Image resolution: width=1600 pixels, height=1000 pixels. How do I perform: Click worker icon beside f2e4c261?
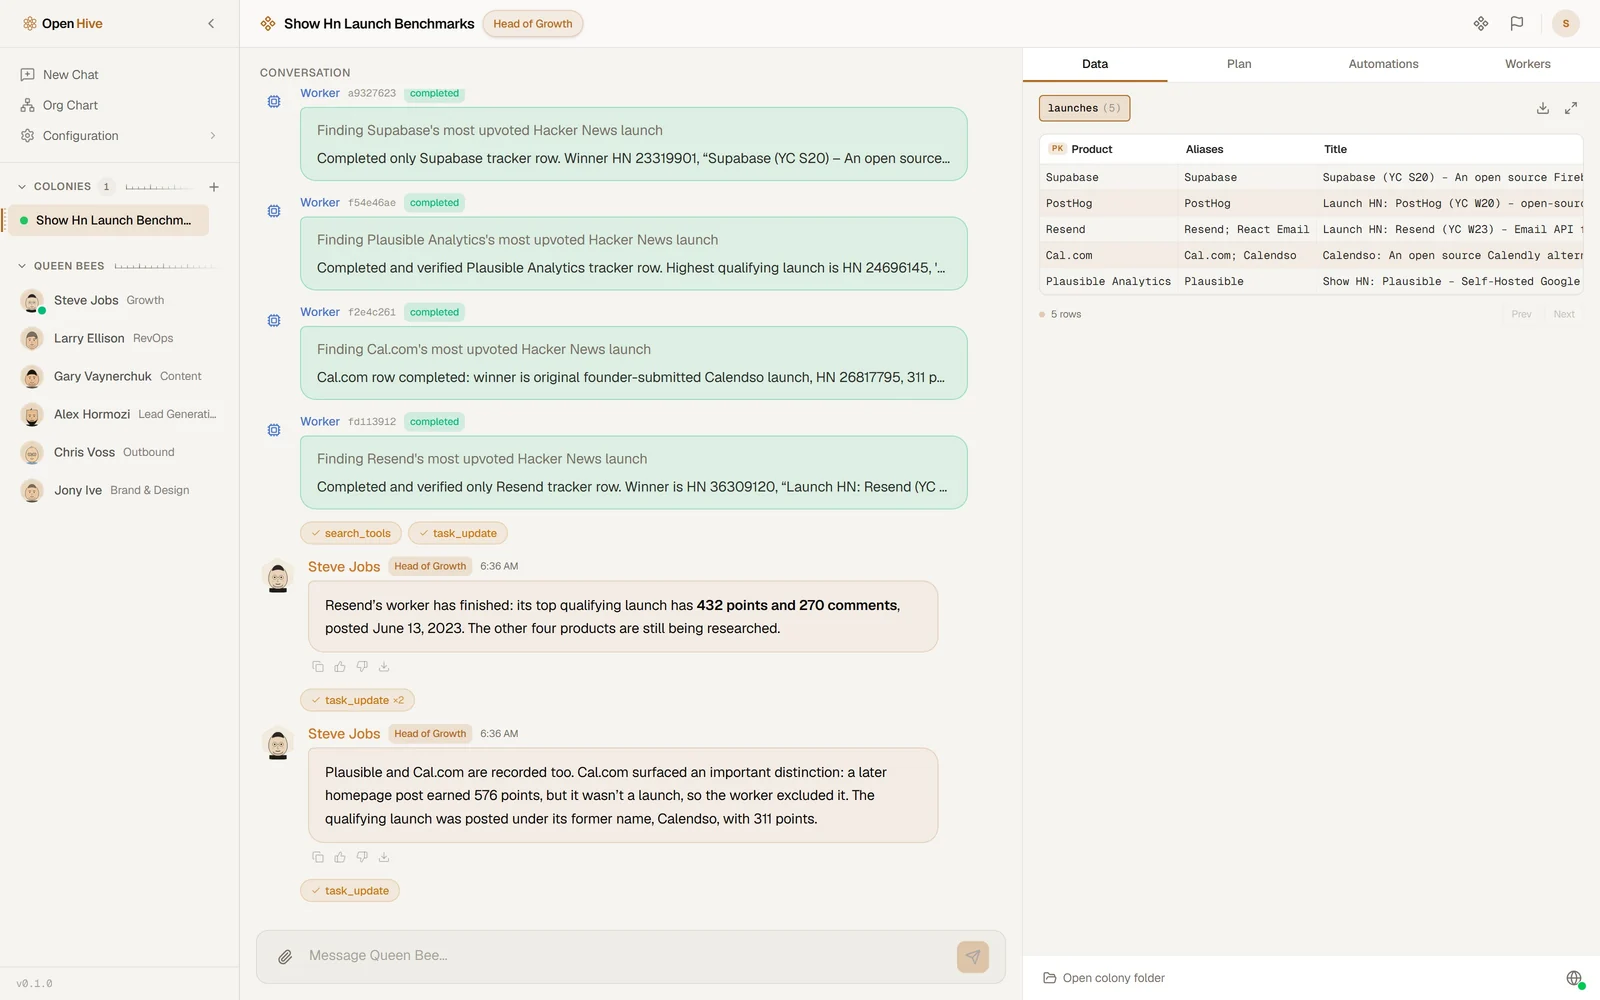[274, 321]
